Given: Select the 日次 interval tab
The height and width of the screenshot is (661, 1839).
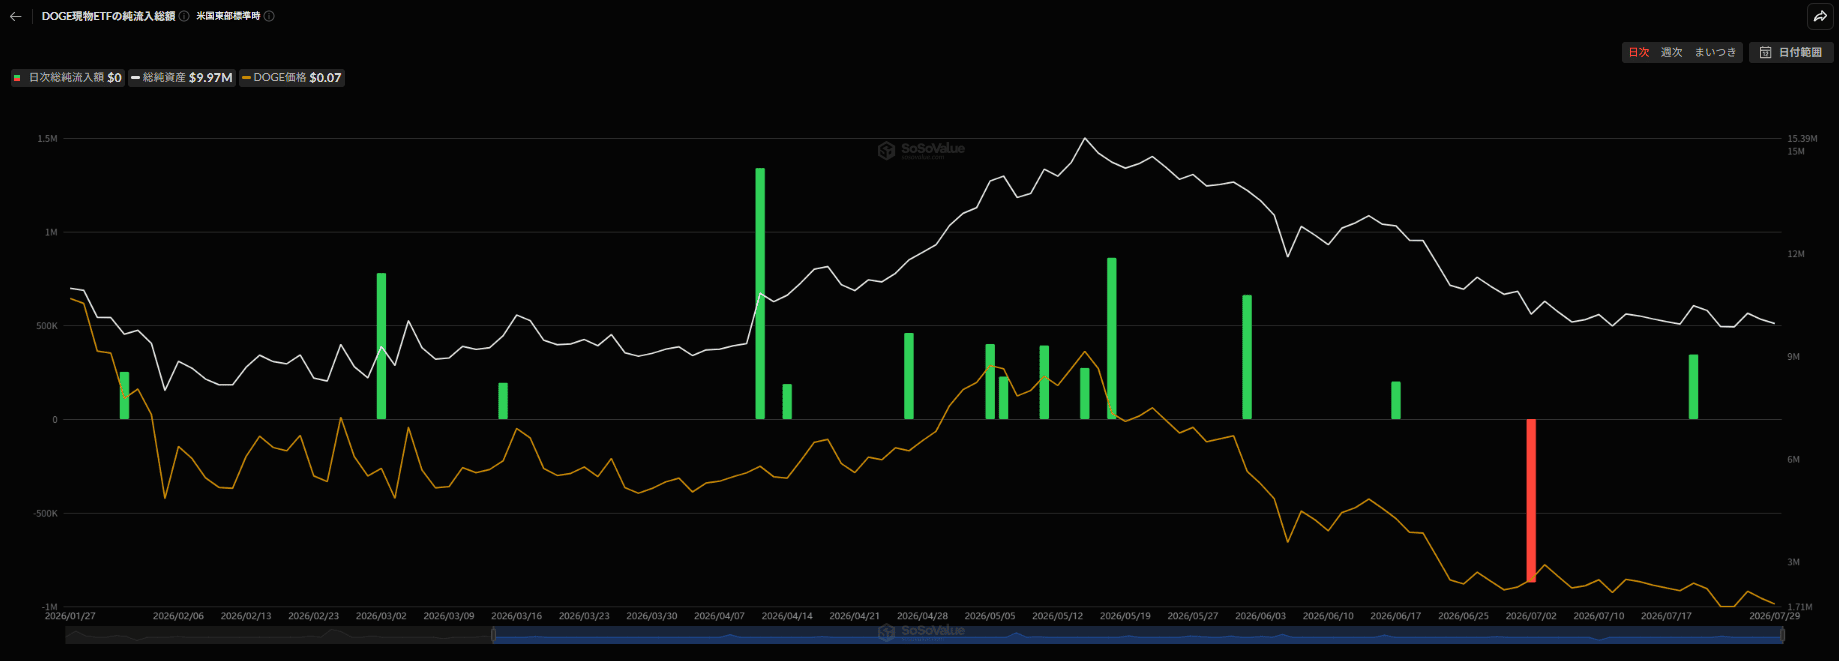Looking at the screenshot, I should [x=1639, y=52].
